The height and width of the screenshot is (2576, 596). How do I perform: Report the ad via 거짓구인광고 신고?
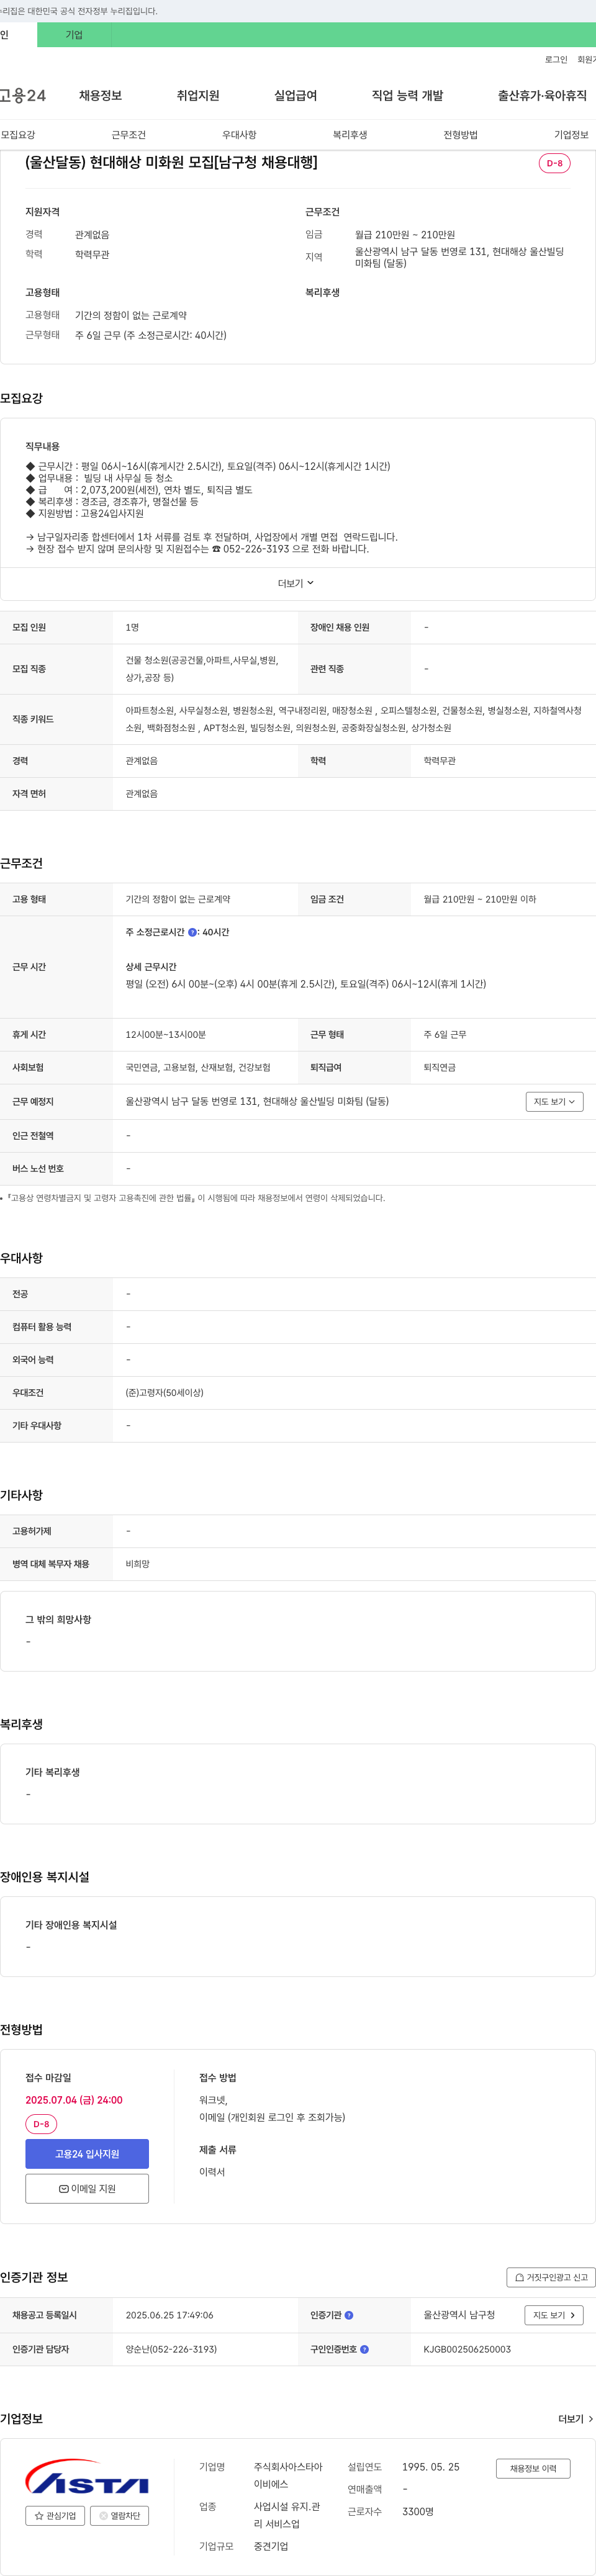point(551,2277)
